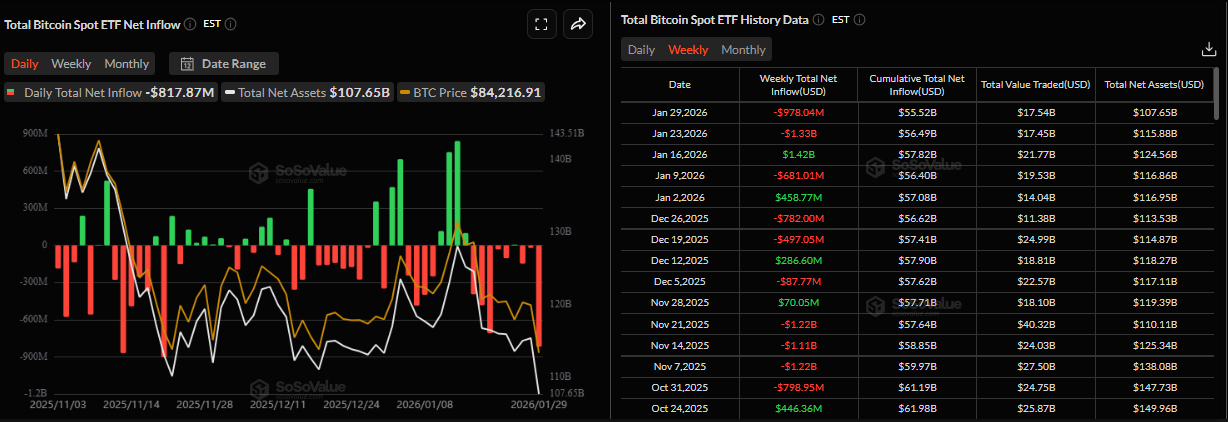Click info icon beside Net Inflow title

tap(190, 23)
